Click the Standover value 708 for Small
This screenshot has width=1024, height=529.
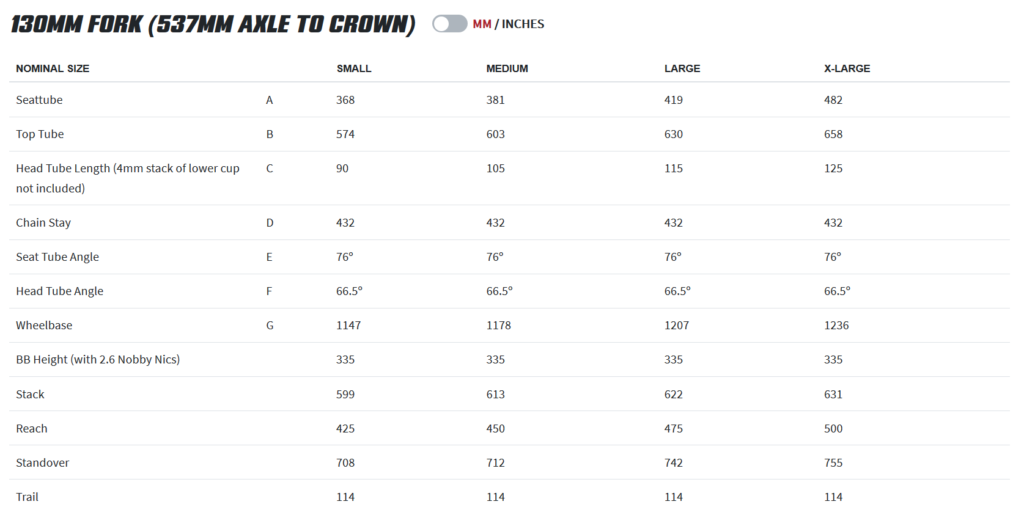tap(346, 463)
